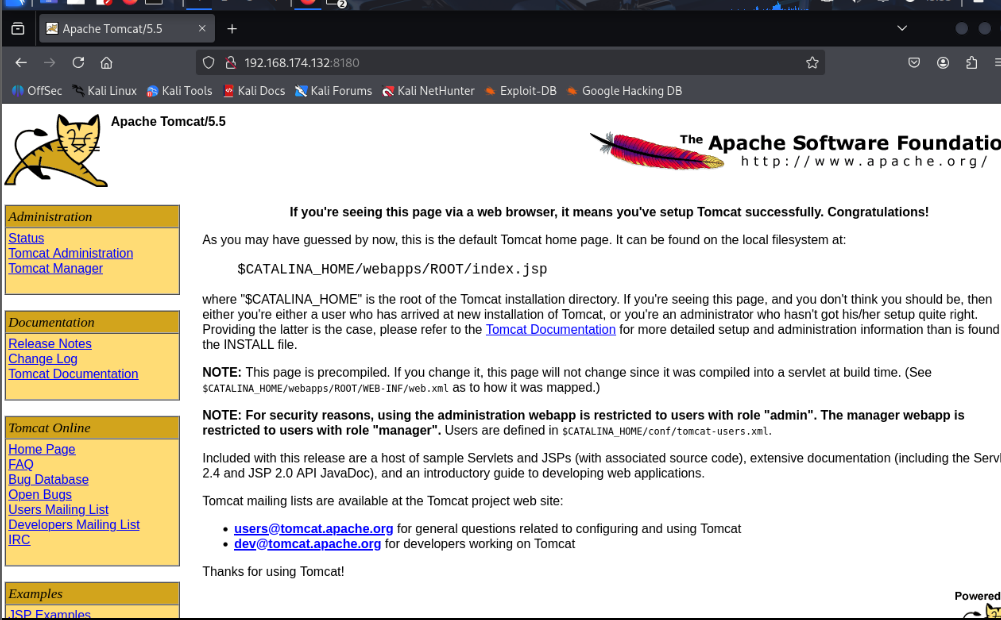This screenshot has width=1001, height=620.
Task: Open a new browser tab
Action: click(232, 29)
